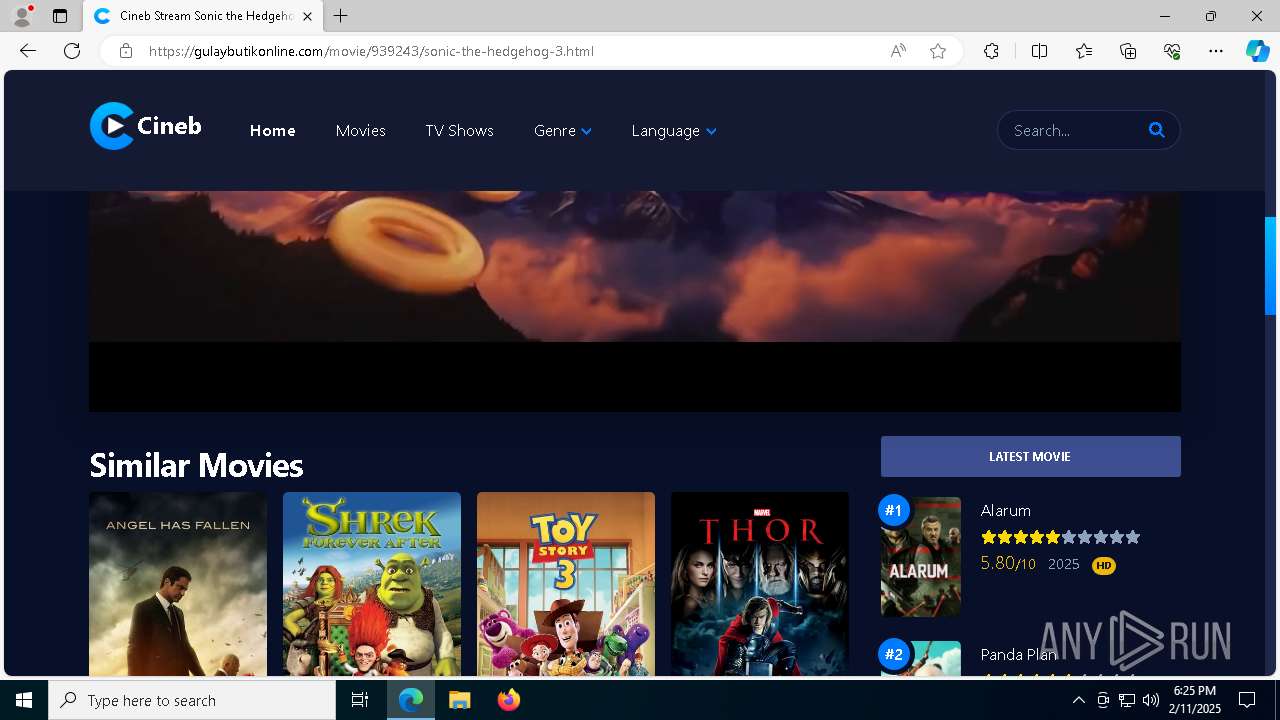
Task: Open the Favorites list
Action: click(1084, 51)
